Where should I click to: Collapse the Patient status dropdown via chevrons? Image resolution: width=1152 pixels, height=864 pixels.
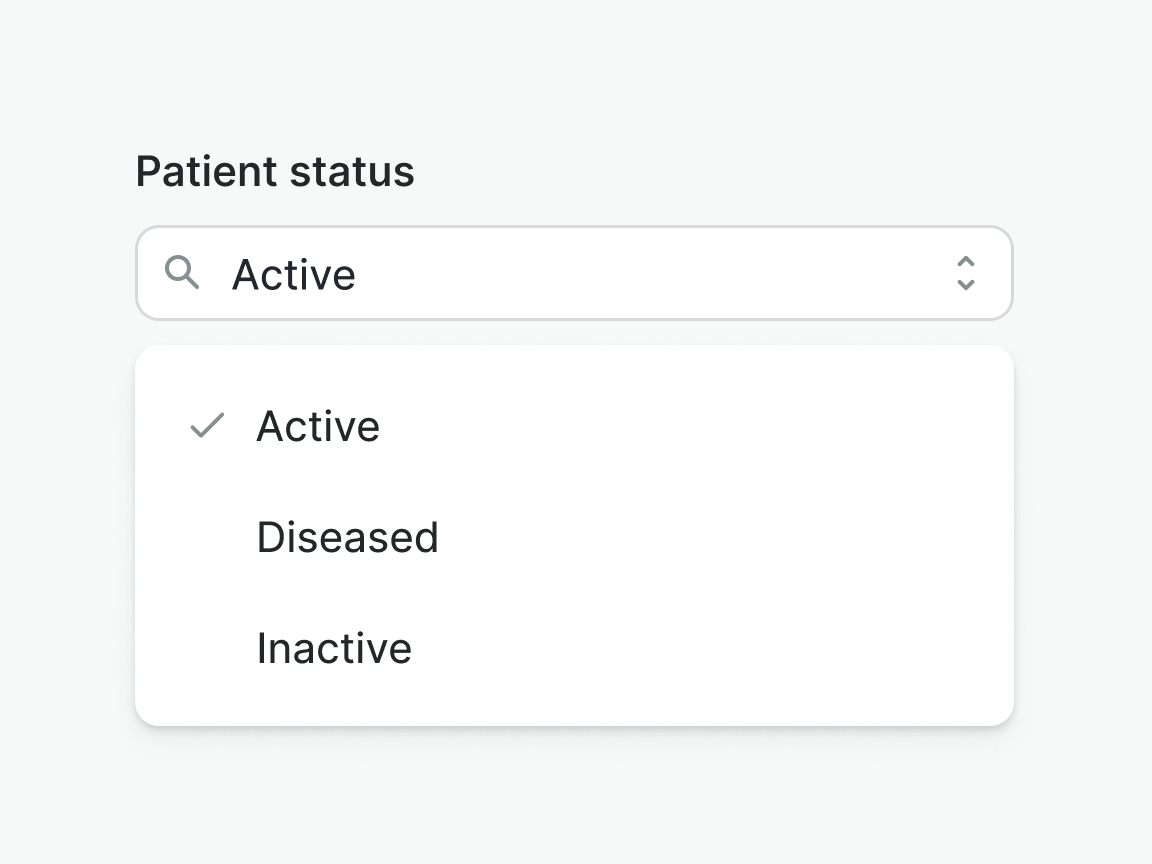pyautogui.click(x=965, y=273)
